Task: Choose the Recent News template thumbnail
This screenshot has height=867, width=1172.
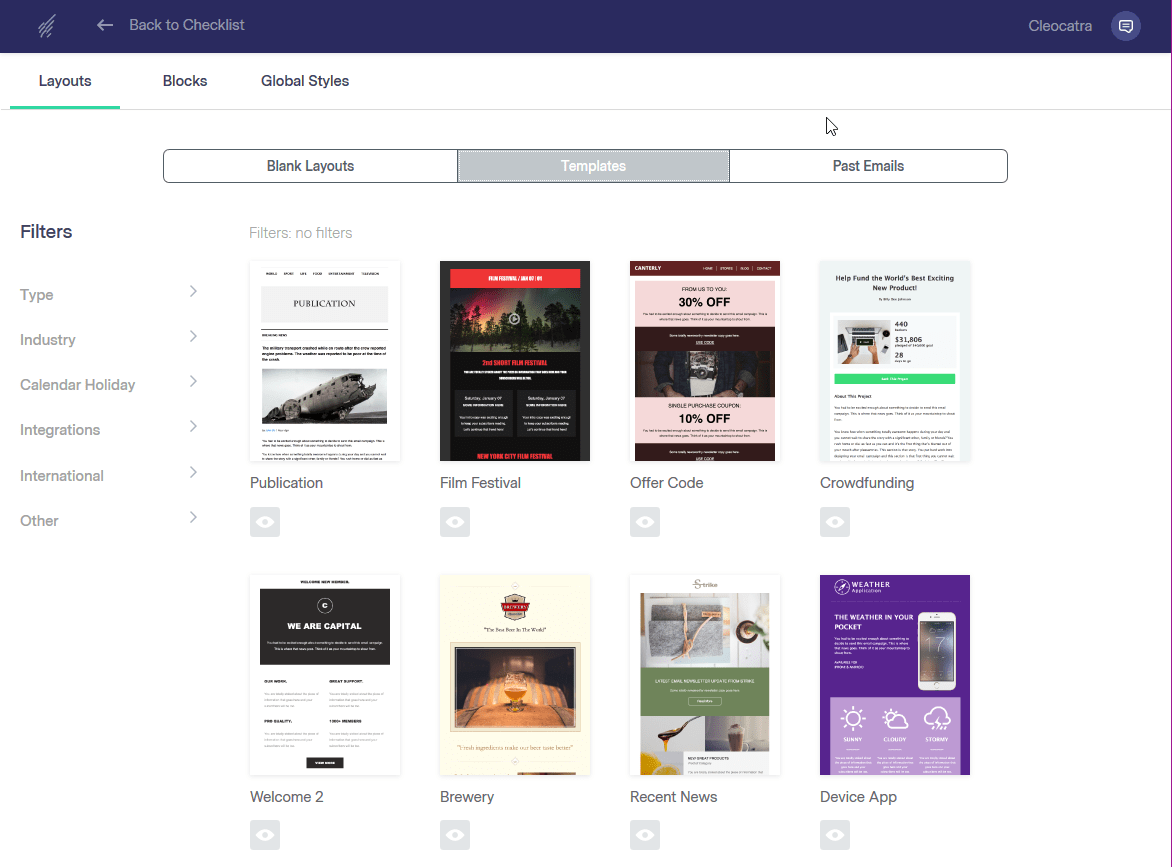Action: pyautogui.click(x=705, y=675)
